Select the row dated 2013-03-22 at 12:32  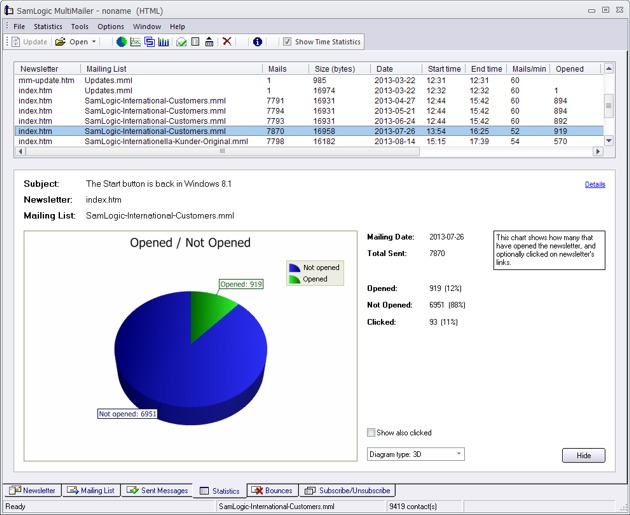click(309, 90)
